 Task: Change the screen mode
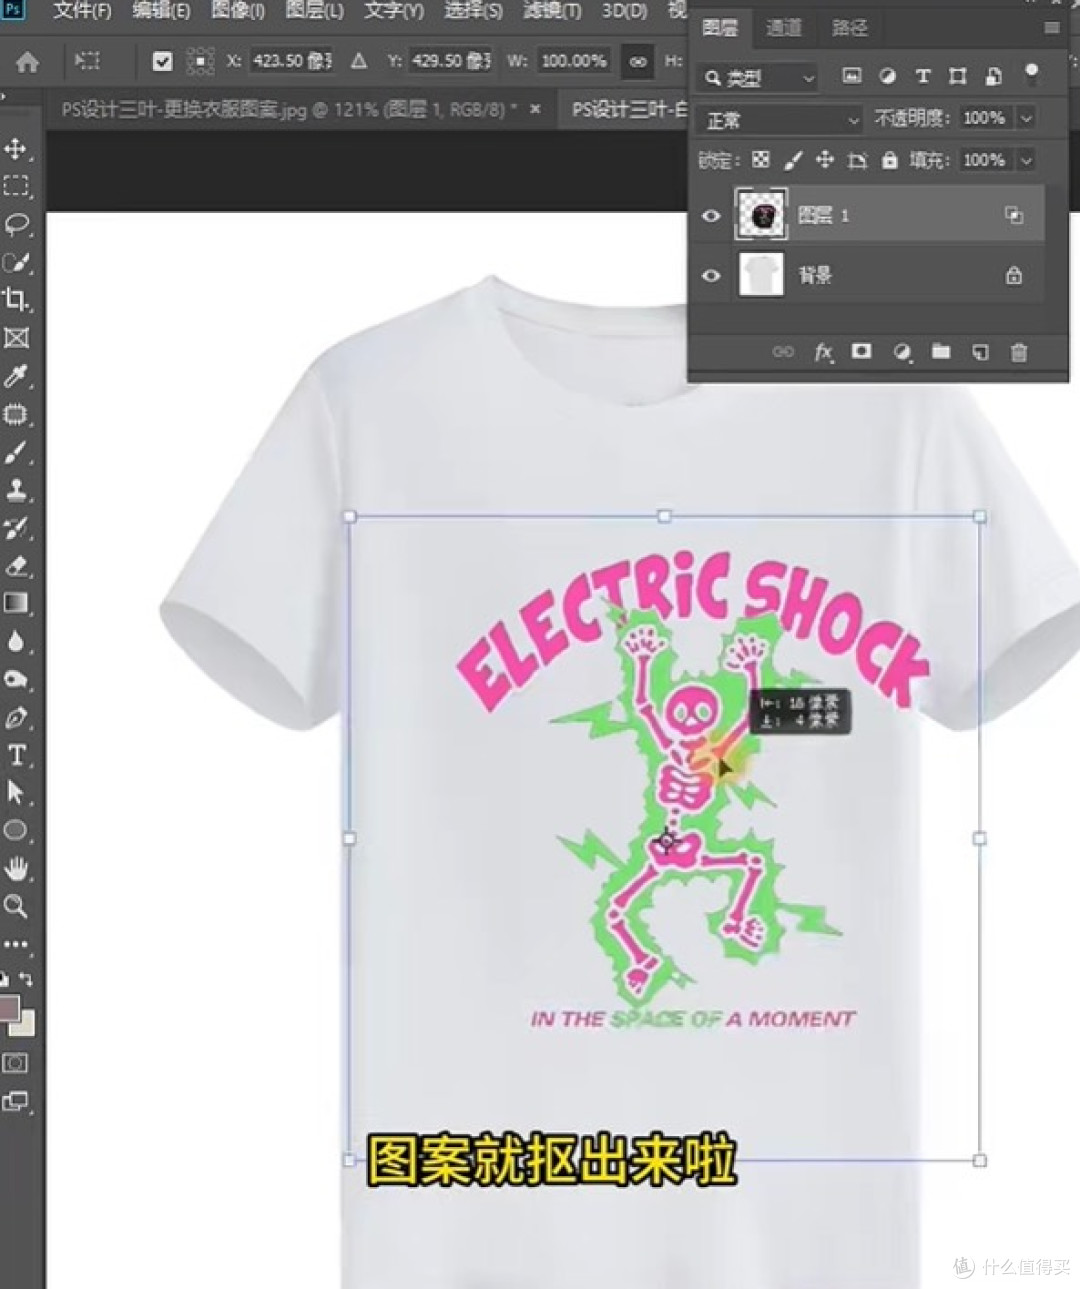pyautogui.click(x=15, y=1102)
